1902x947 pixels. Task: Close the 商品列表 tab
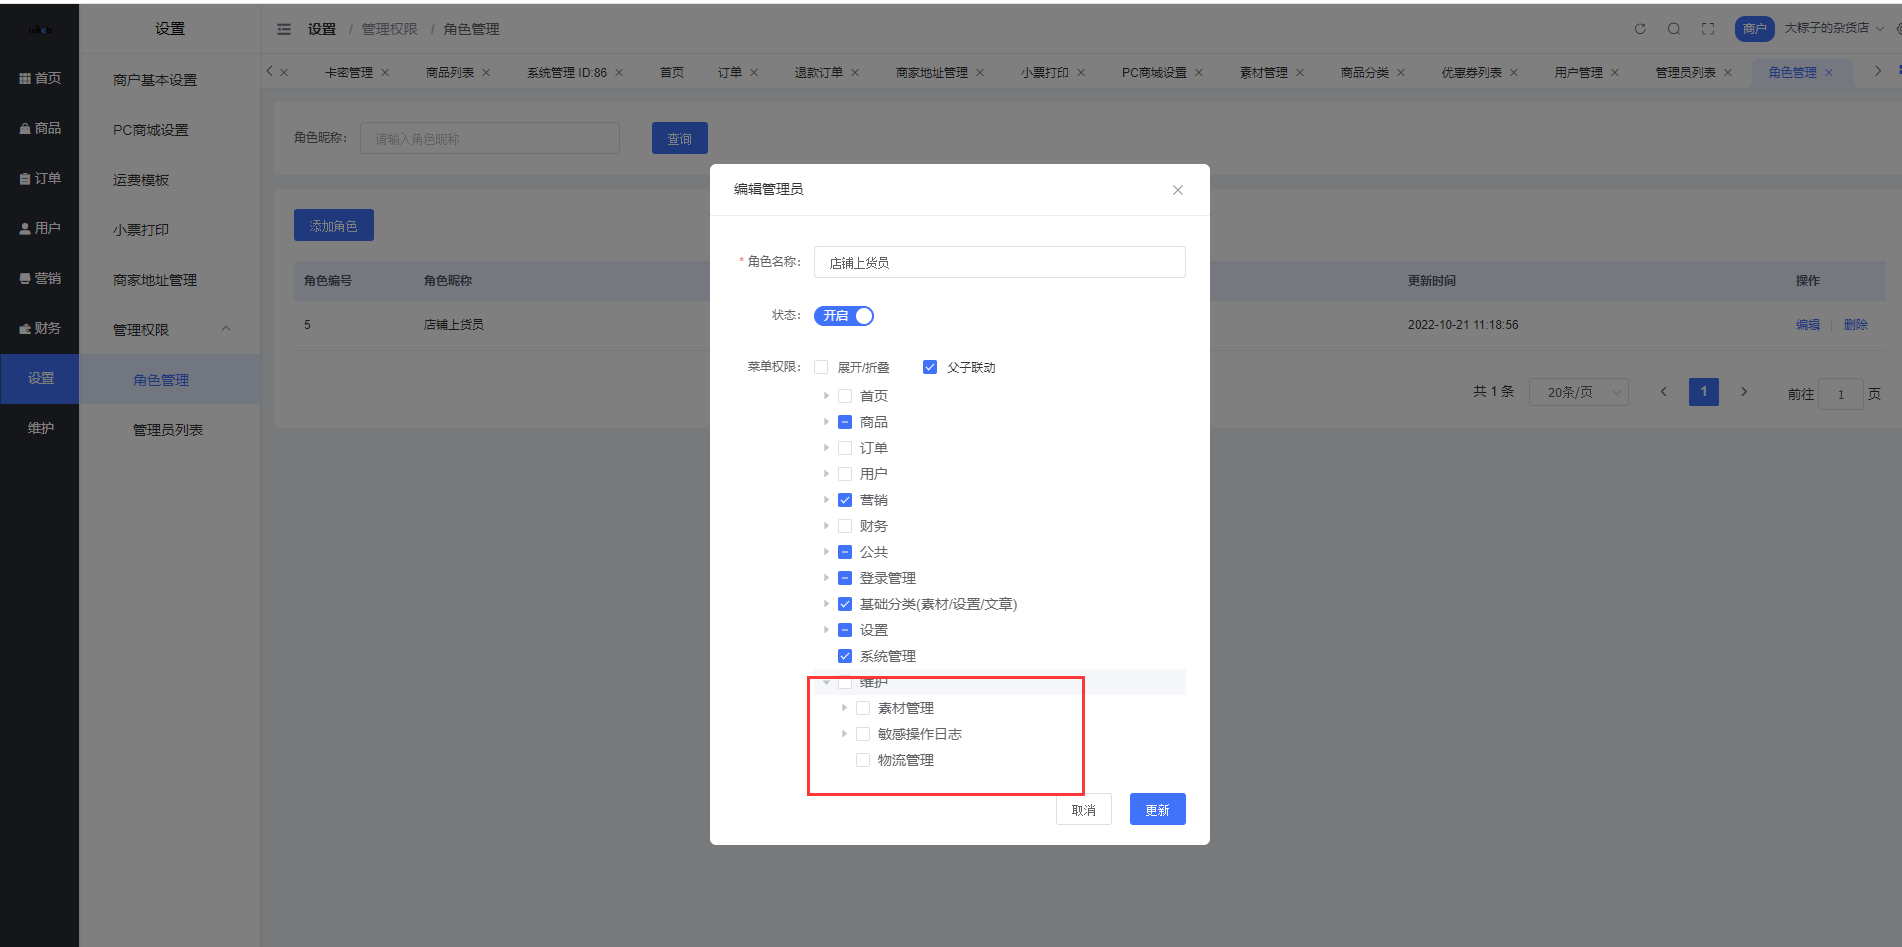(486, 72)
